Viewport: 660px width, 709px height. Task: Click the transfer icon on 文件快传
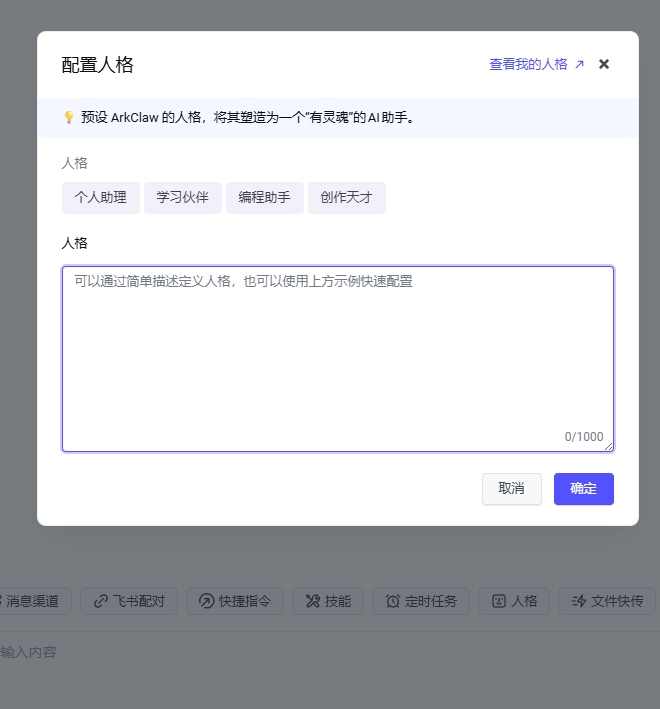[x=579, y=601]
